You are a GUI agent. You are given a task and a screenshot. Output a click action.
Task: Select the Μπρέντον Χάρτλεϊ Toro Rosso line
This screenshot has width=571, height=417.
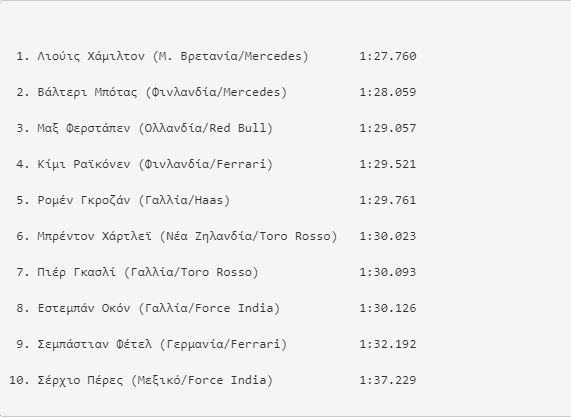click(x=187, y=237)
